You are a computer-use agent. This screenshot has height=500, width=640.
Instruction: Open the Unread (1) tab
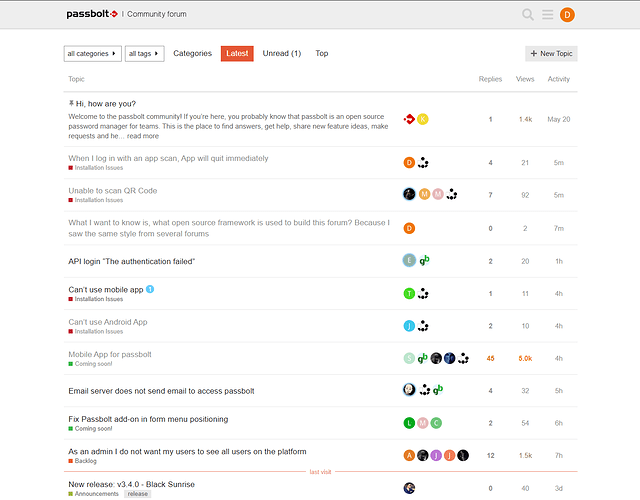point(282,53)
